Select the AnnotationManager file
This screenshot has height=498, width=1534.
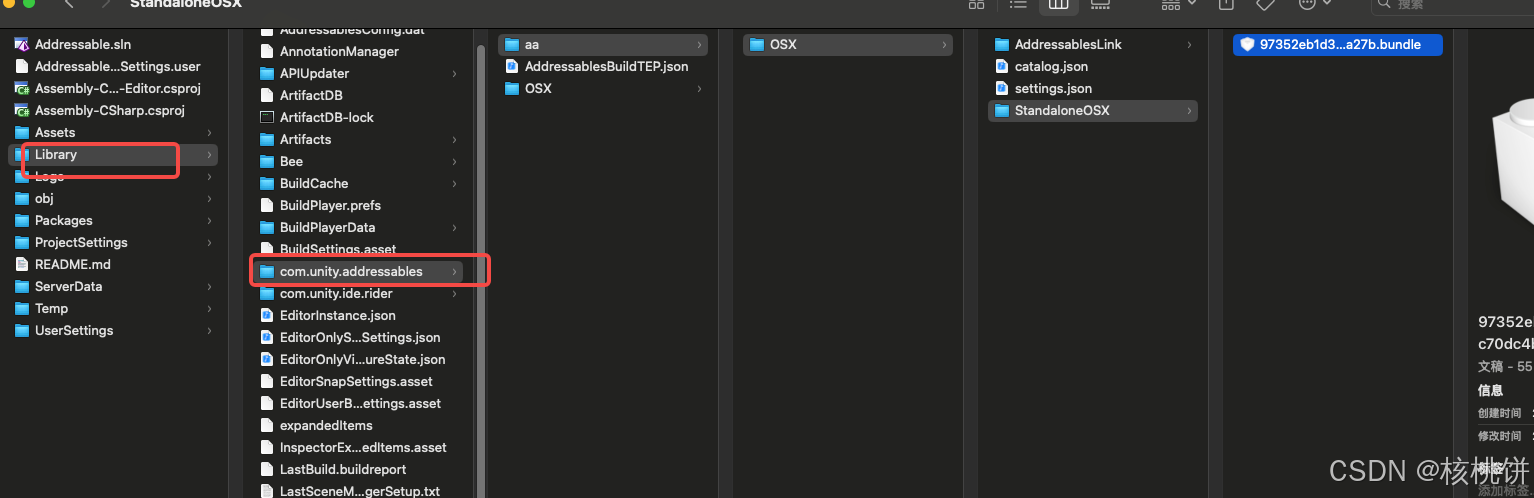click(358, 51)
